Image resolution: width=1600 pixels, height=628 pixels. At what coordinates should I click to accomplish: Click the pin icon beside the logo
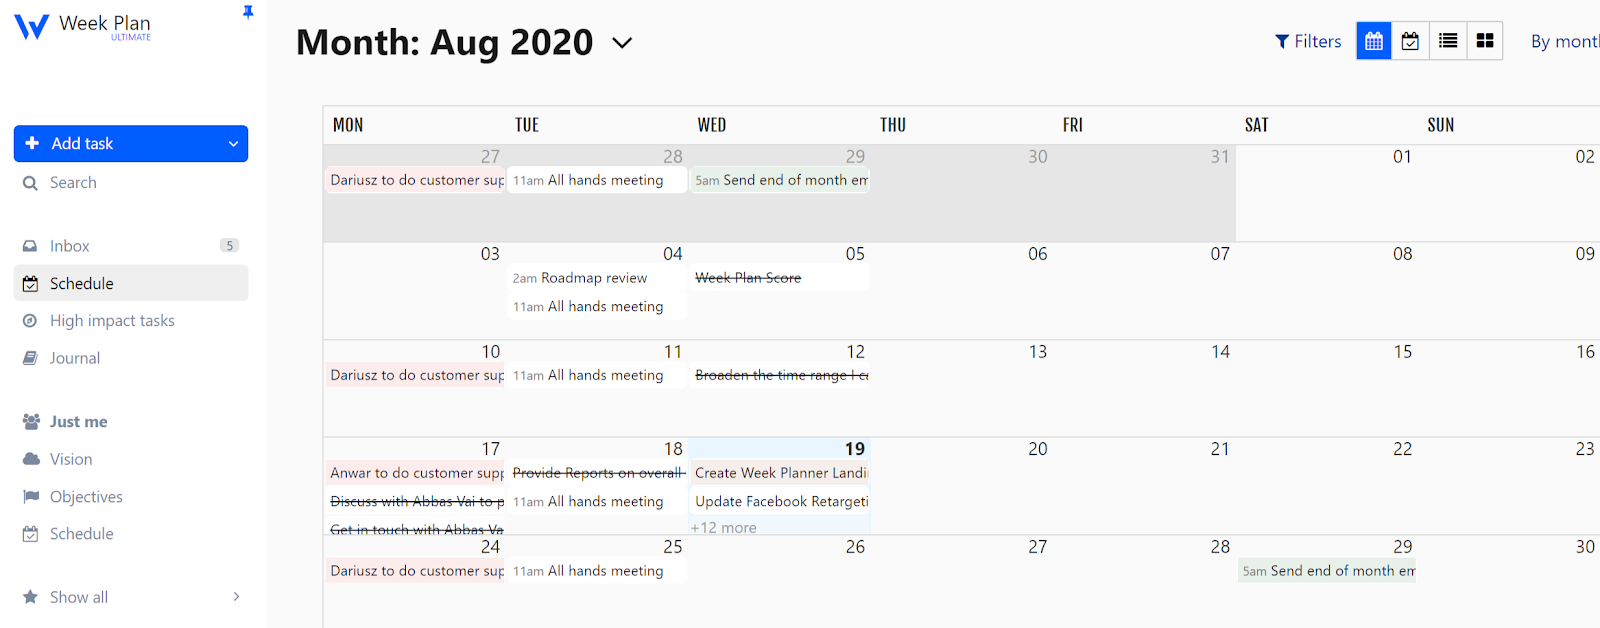pos(248,12)
